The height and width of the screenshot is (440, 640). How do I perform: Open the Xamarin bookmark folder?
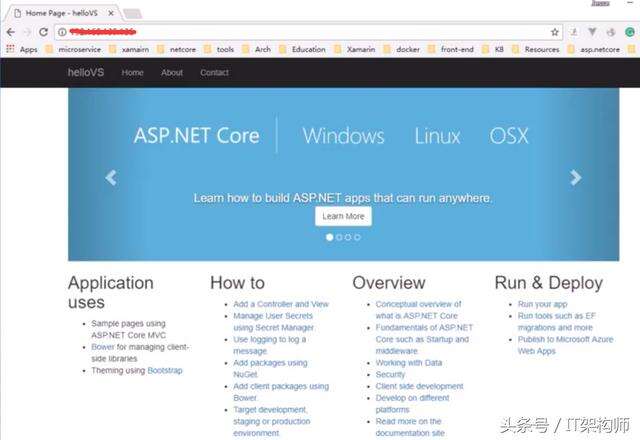click(x=351, y=48)
